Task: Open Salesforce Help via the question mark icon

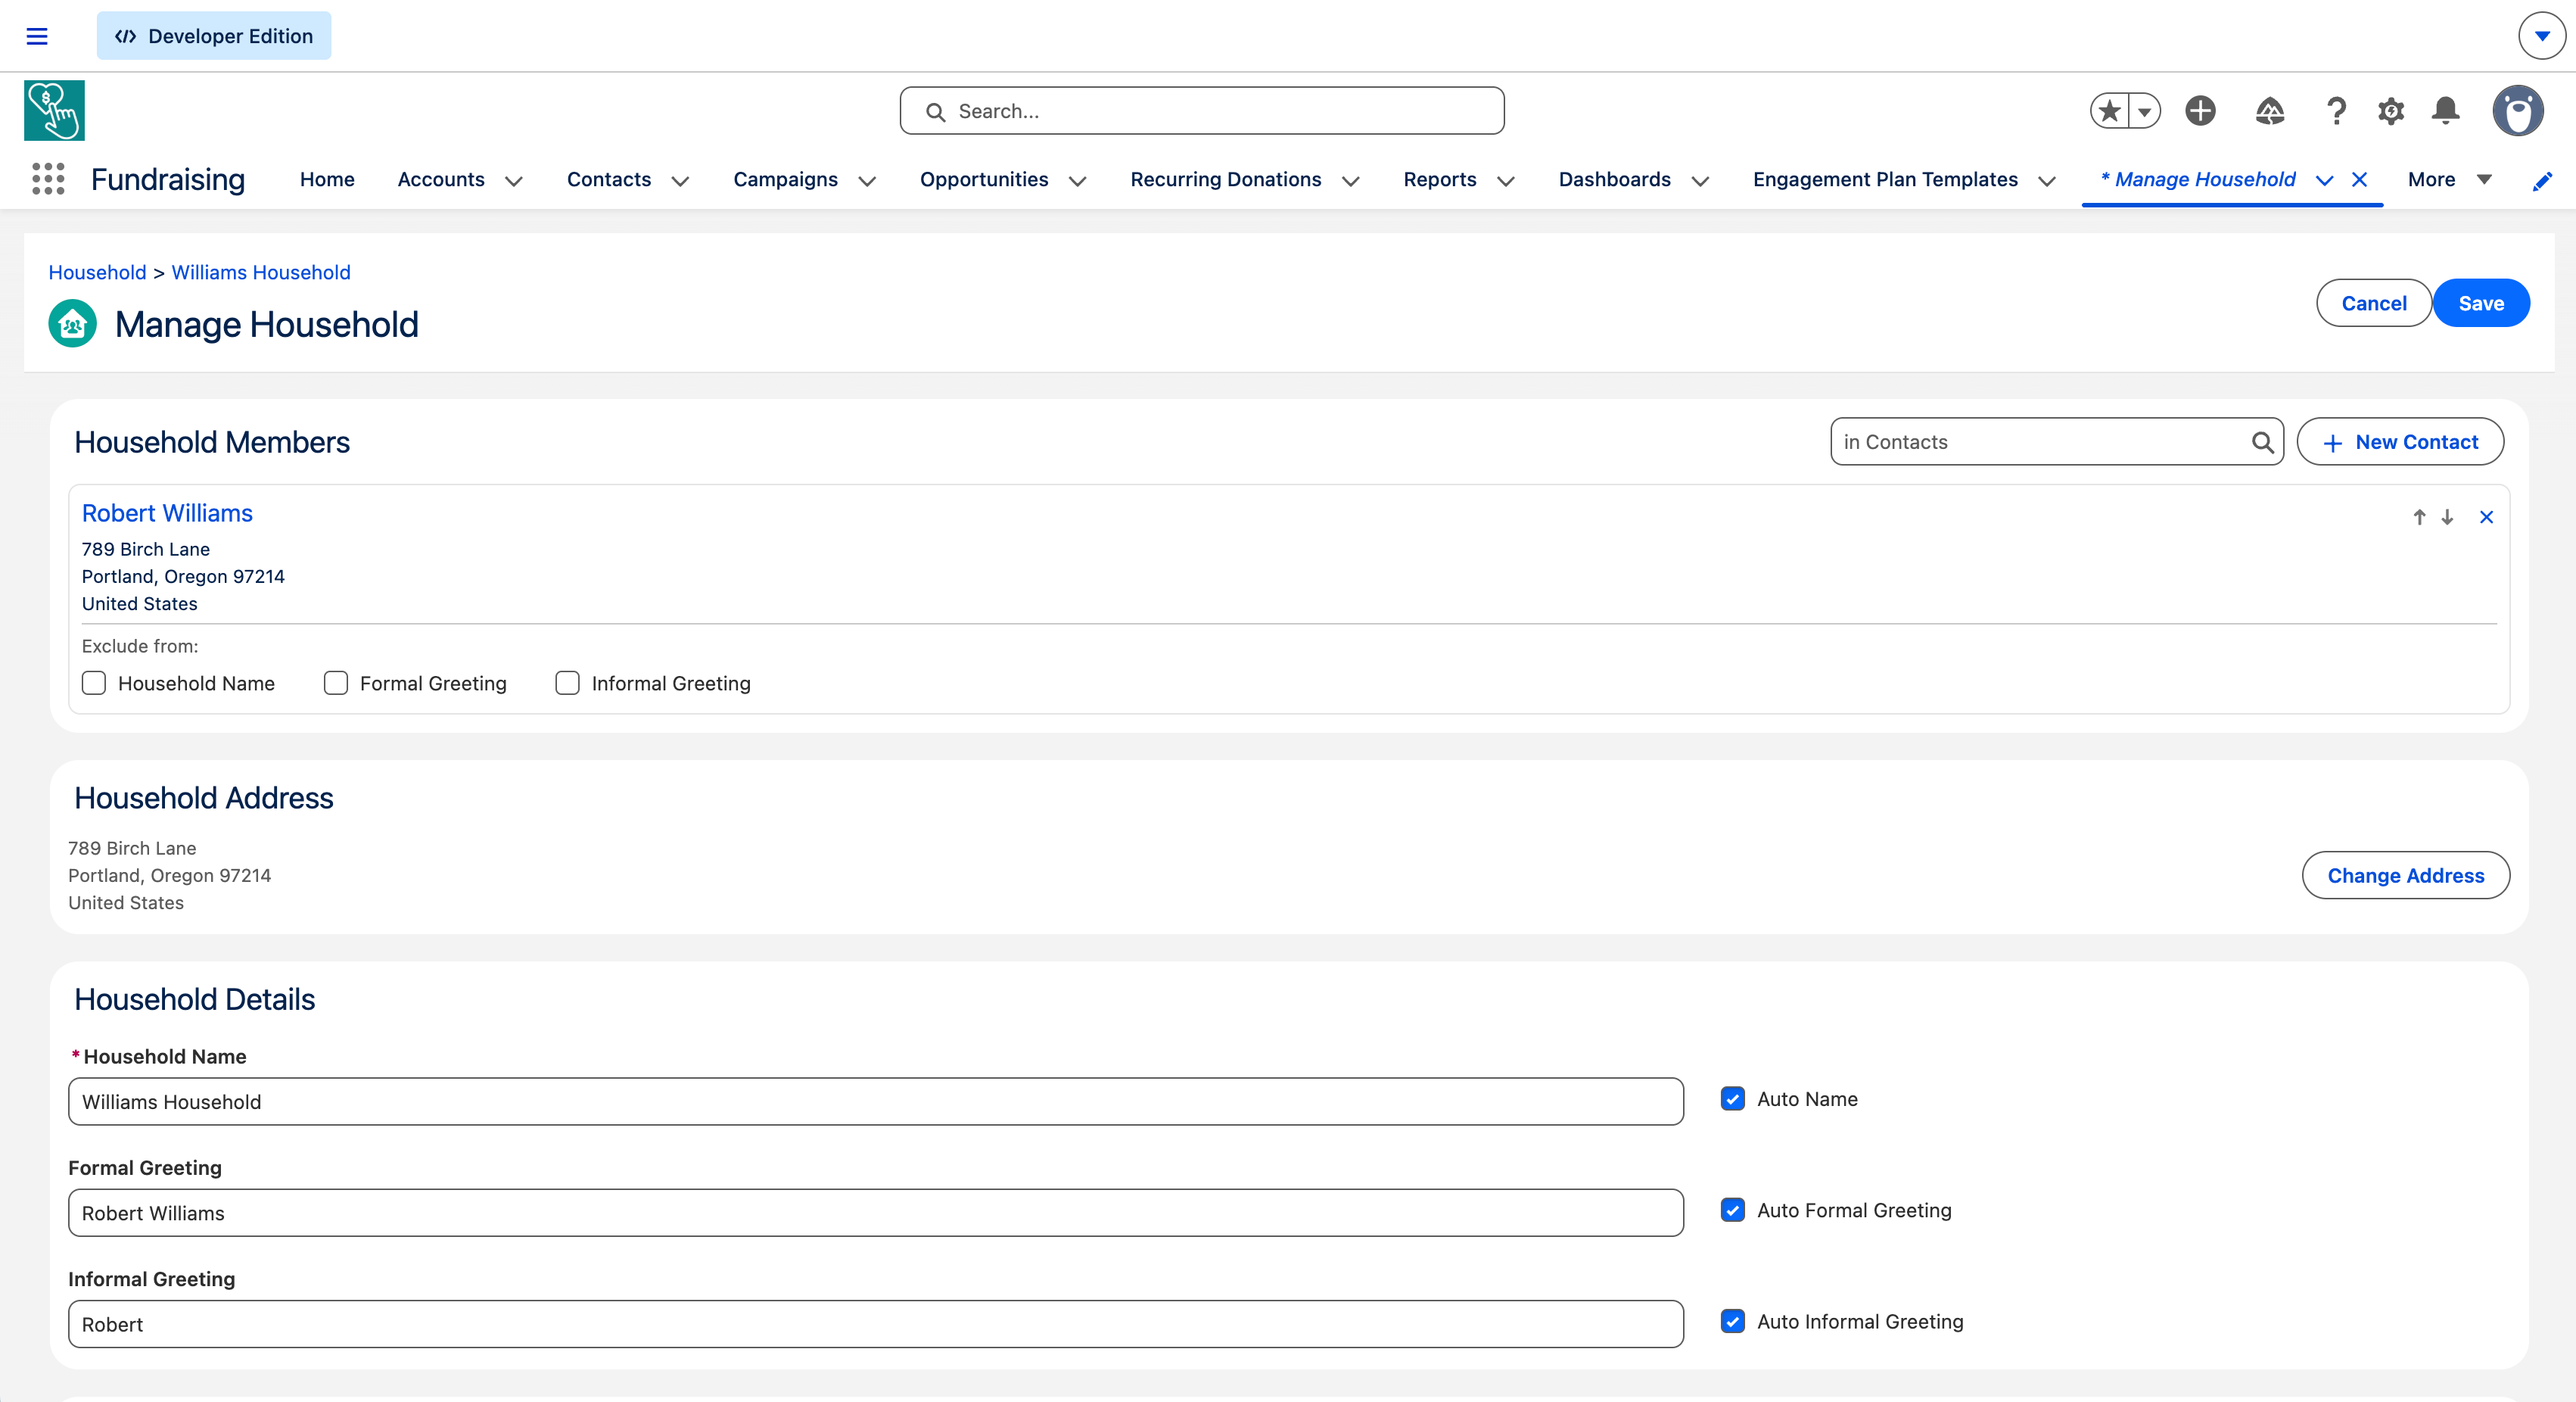Action: tap(2336, 111)
